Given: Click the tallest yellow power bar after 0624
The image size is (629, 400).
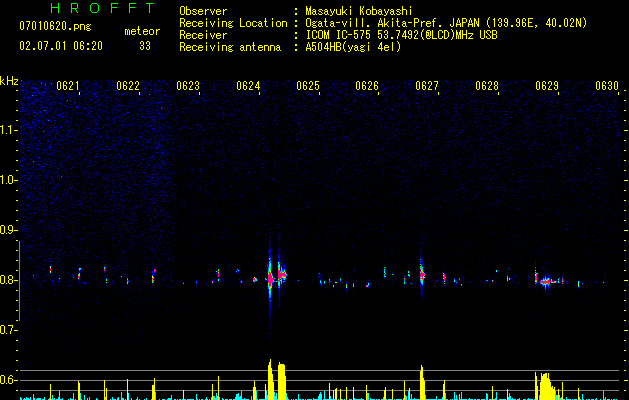Looking at the screenshot, I should pyautogui.click(x=270, y=379).
